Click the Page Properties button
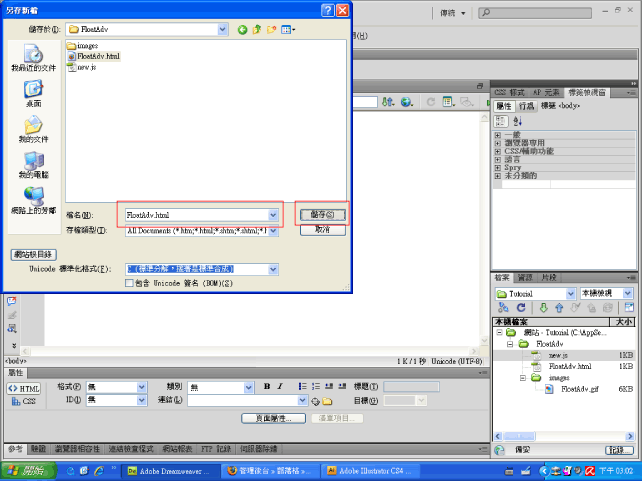 click(x=274, y=418)
